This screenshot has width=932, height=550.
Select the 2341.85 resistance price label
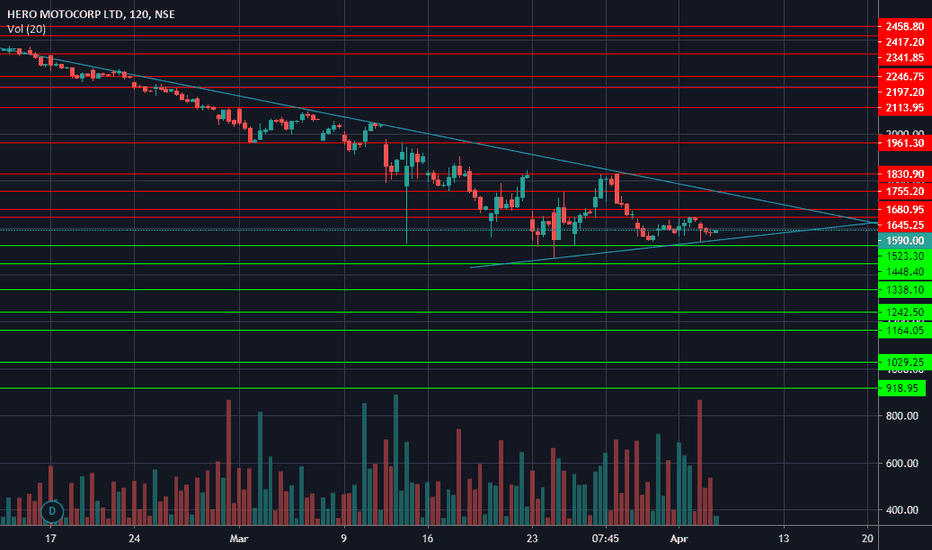click(905, 58)
